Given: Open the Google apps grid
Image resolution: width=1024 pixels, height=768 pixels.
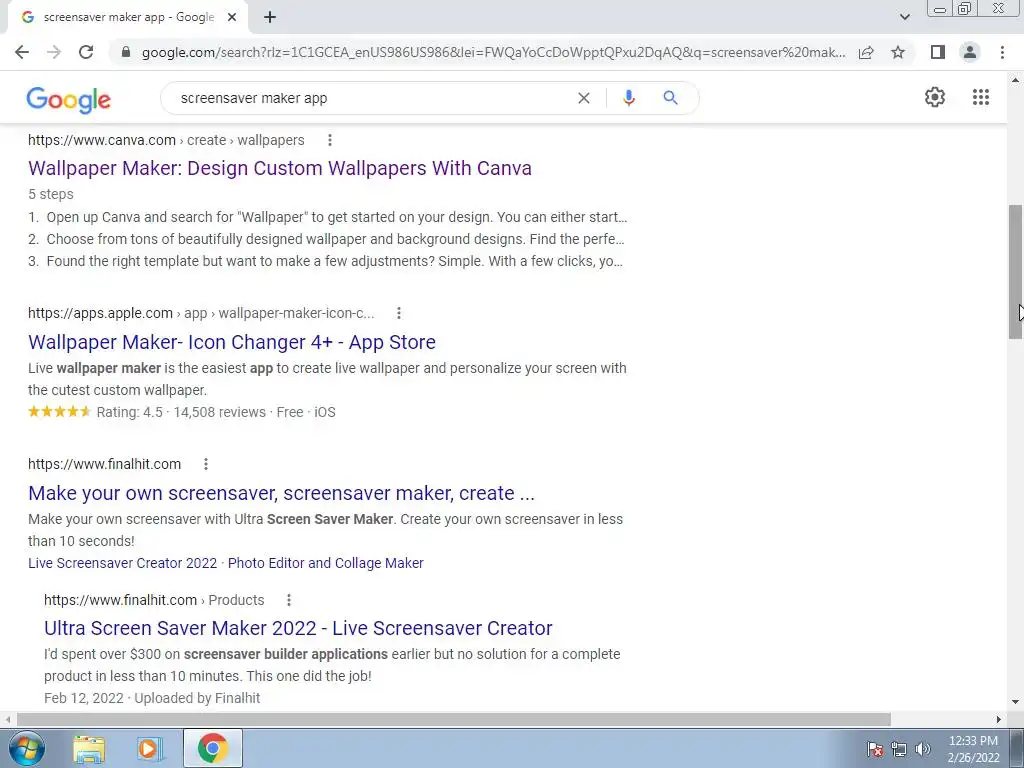Looking at the screenshot, I should 980,97.
